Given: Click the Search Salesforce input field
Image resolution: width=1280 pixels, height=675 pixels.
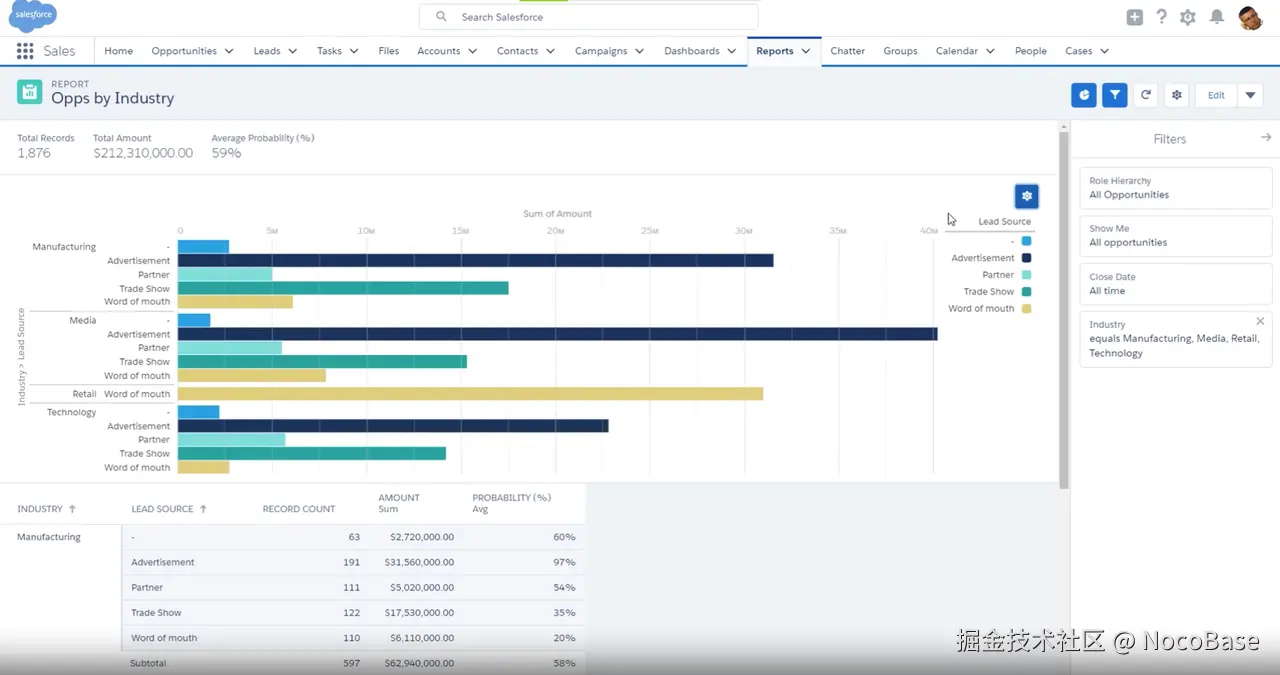Looking at the screenshot, I should coord(588,16).
